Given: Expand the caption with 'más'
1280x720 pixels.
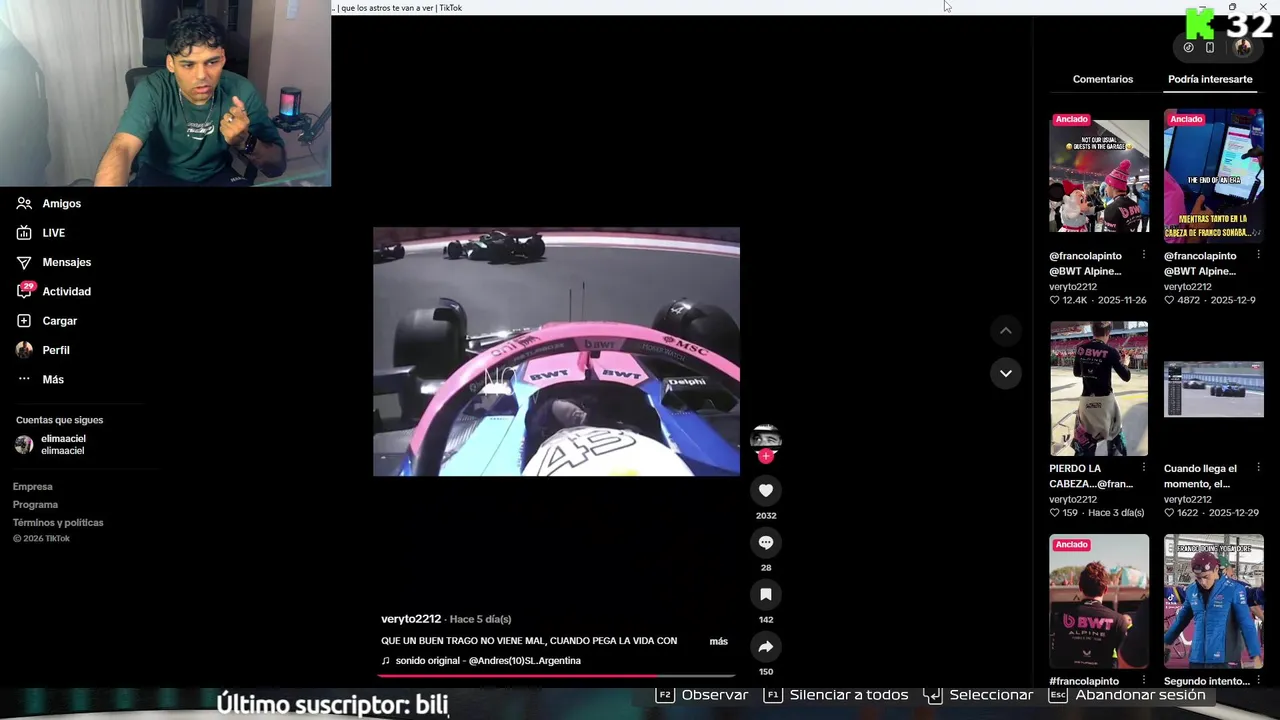Looking at the screenshot, I should point(719,641).
